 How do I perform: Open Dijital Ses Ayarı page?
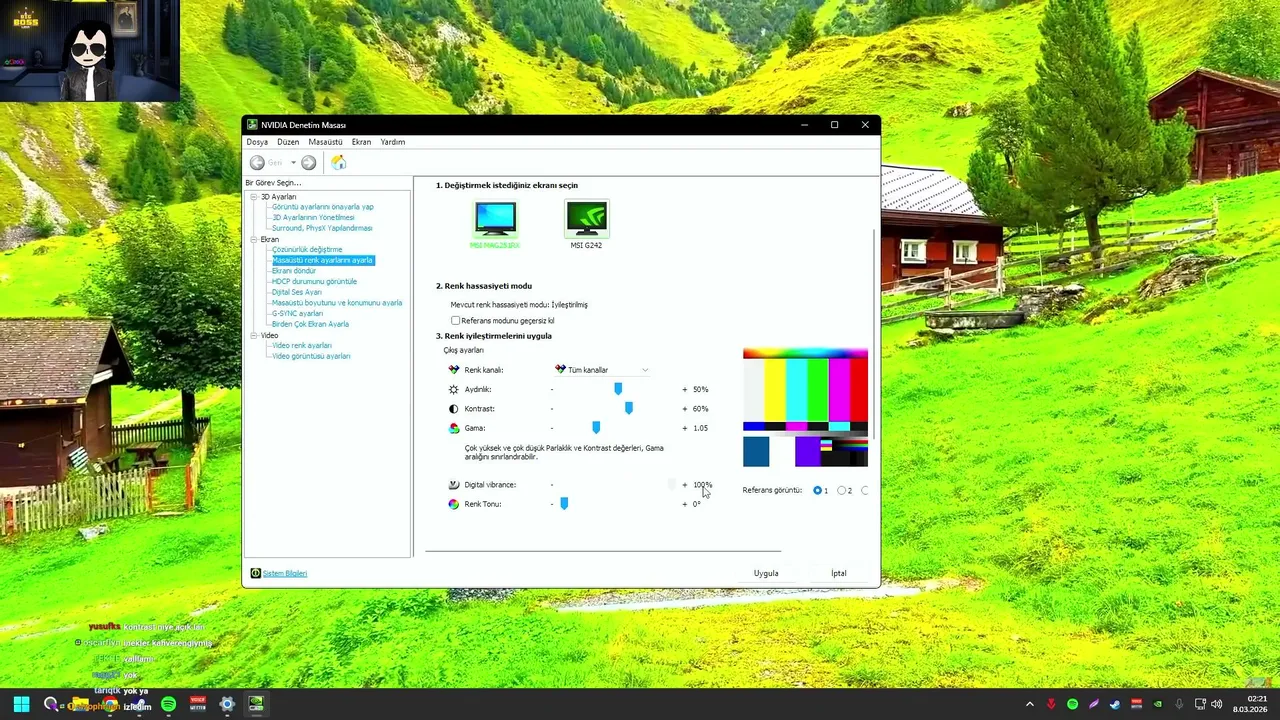point(297,292)
